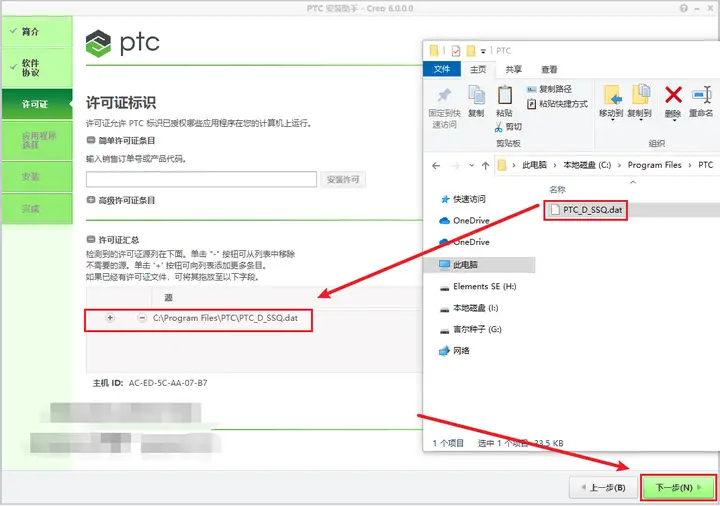Expand the advanced license entry (高级许可证条目) section
This screenshot has height=506, width=720.
[91, 200]
